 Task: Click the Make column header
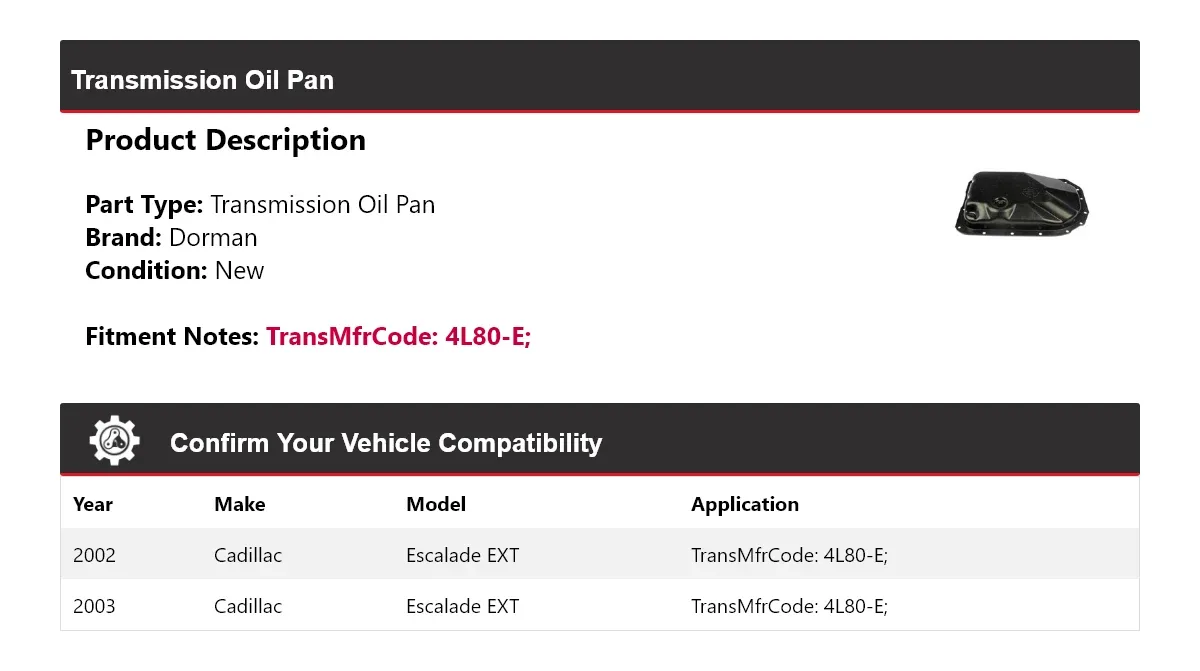click(240, 504)
